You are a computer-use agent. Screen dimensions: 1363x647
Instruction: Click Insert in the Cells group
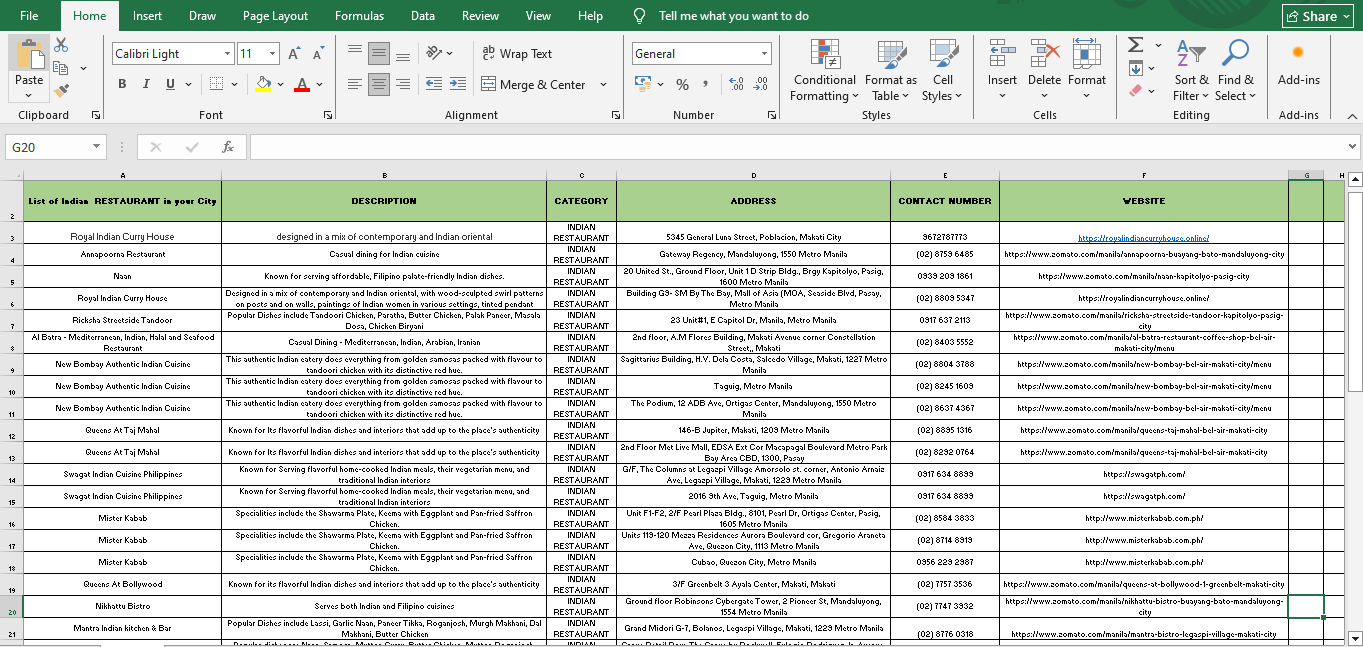(1002, 70)
